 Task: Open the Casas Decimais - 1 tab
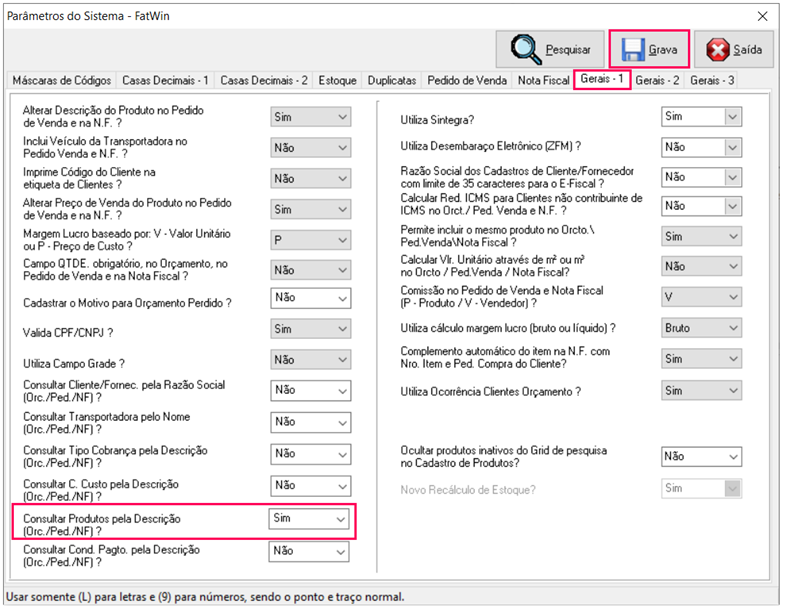pos(165,80)
